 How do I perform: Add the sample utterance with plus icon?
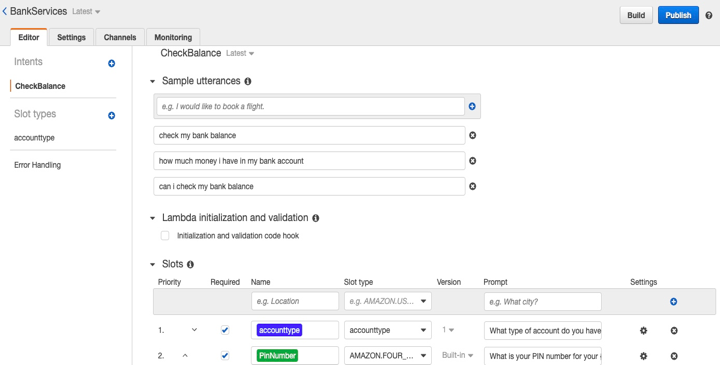click(x=472, y=107)
